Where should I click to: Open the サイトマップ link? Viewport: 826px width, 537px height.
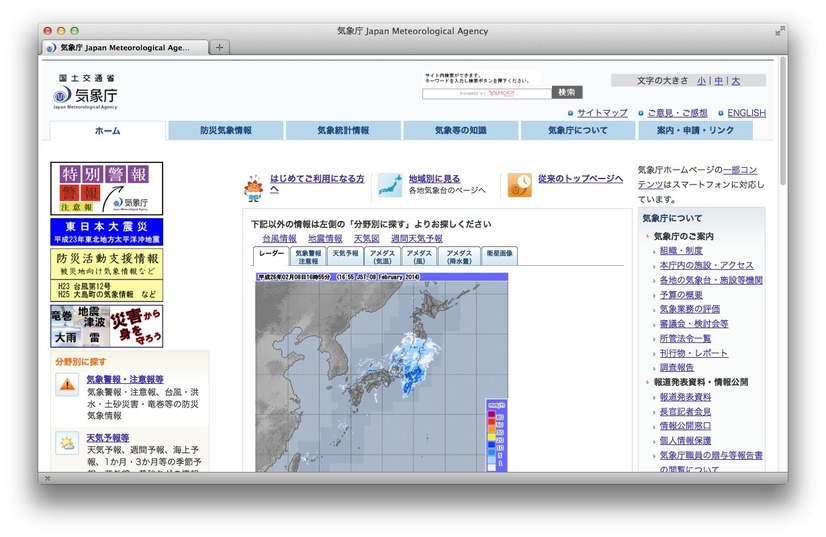click(x=602, y=113)
